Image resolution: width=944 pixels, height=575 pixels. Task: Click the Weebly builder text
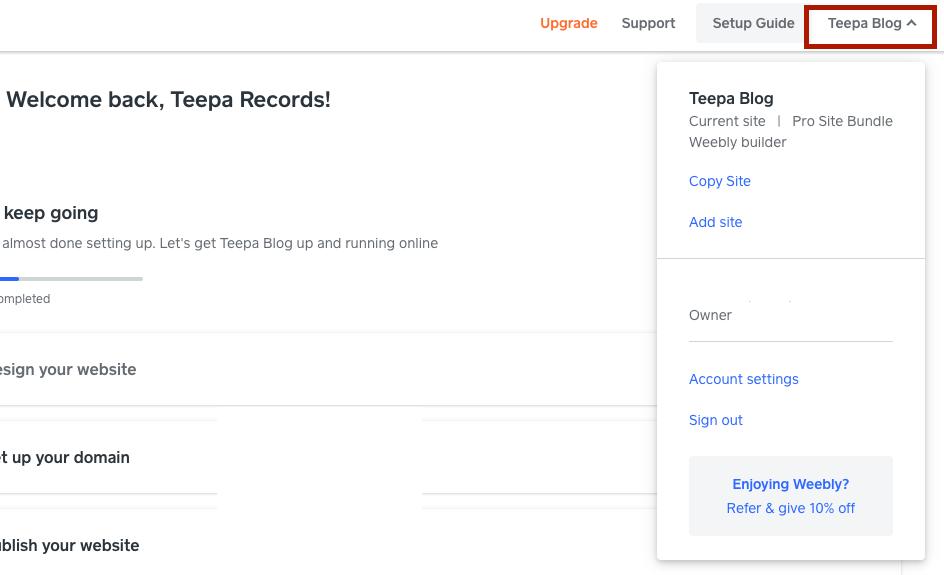[x=737, y=142]
